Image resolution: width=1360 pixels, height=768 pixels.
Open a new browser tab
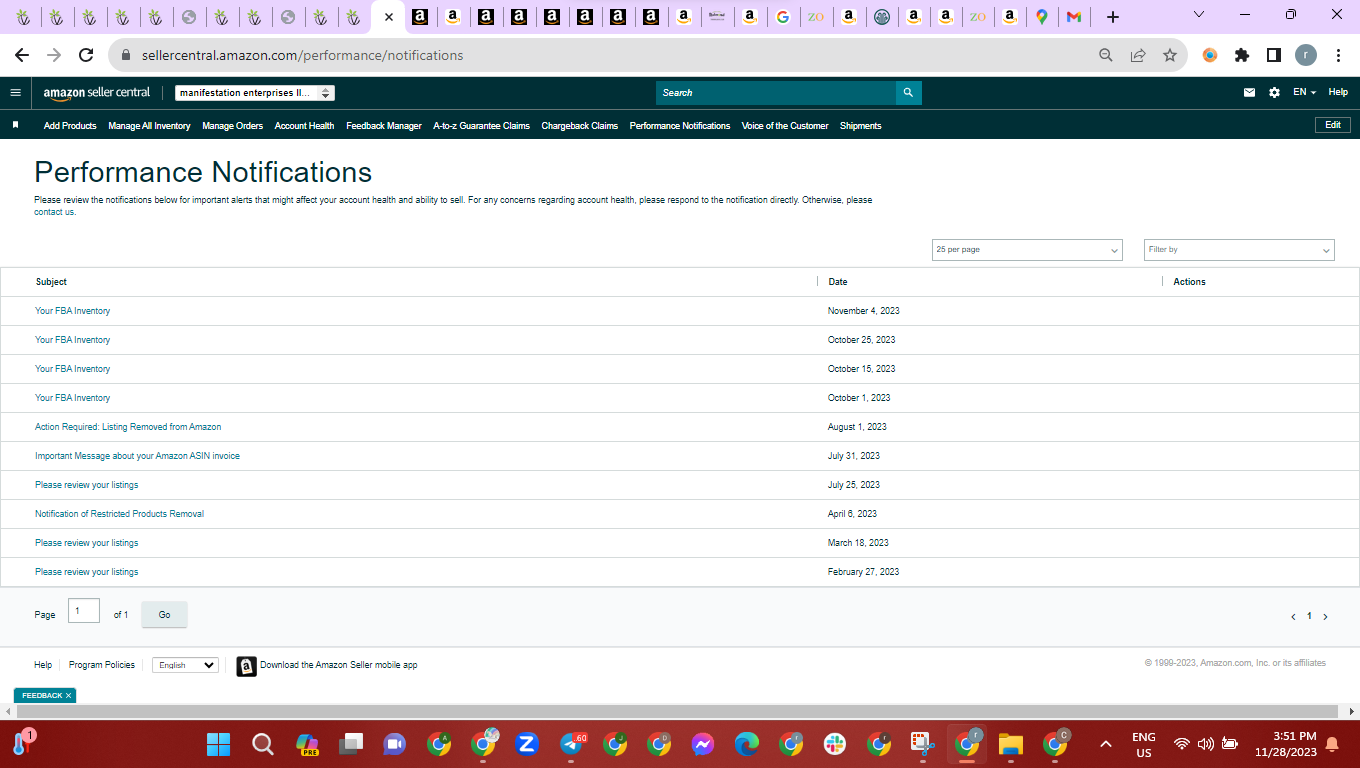1113,17
